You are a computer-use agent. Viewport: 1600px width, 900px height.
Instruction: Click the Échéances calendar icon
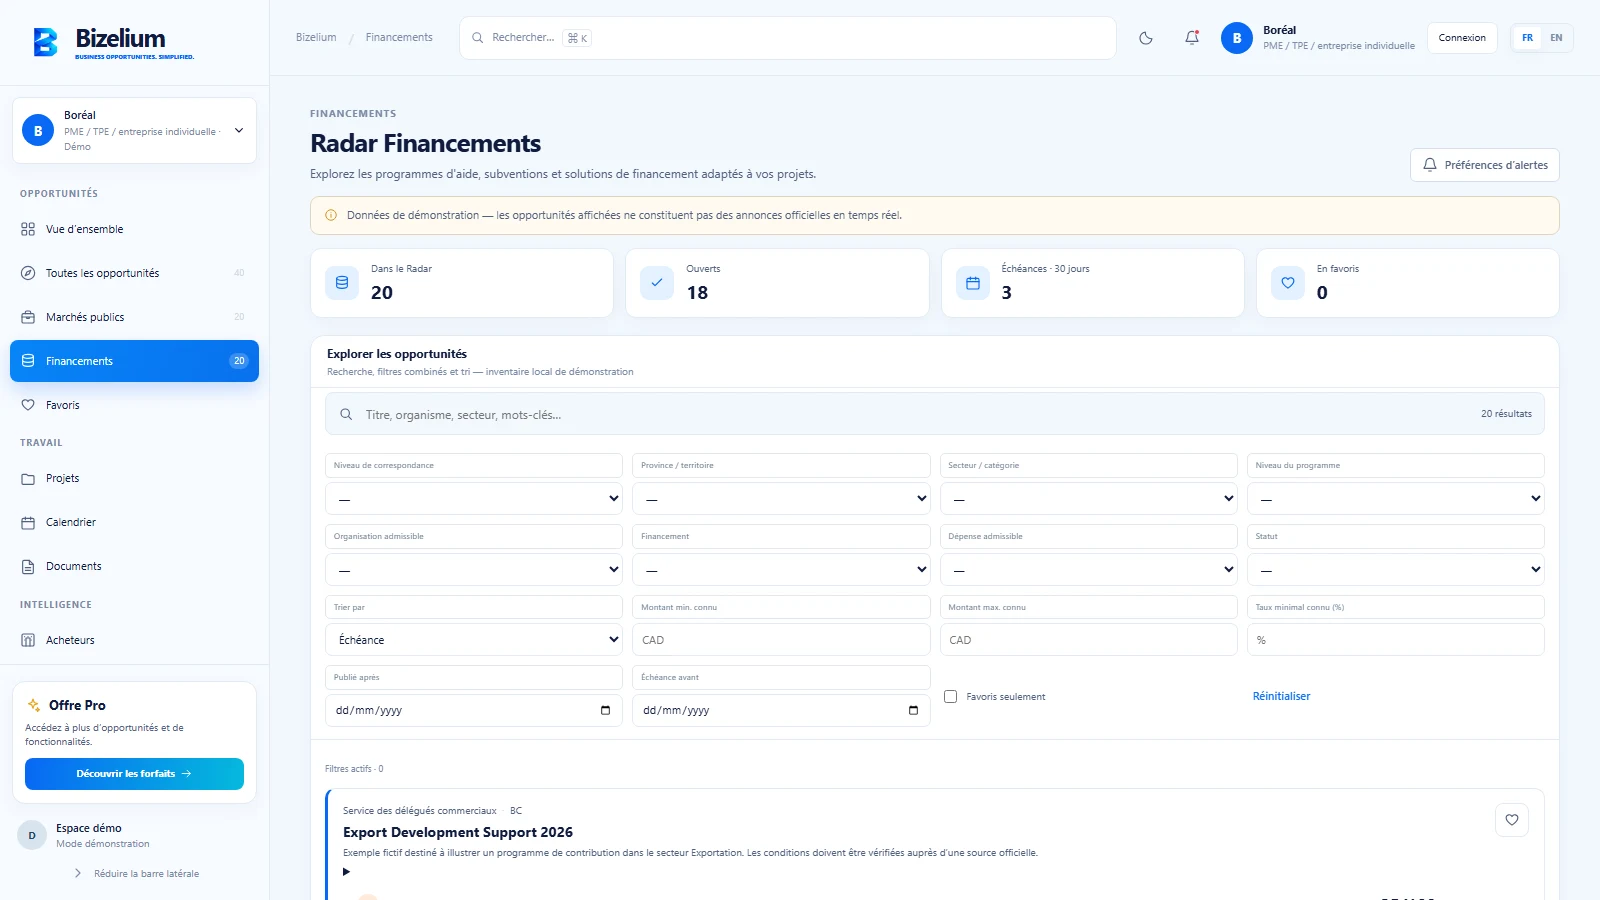pyautogui.click(x=973, y=283)
